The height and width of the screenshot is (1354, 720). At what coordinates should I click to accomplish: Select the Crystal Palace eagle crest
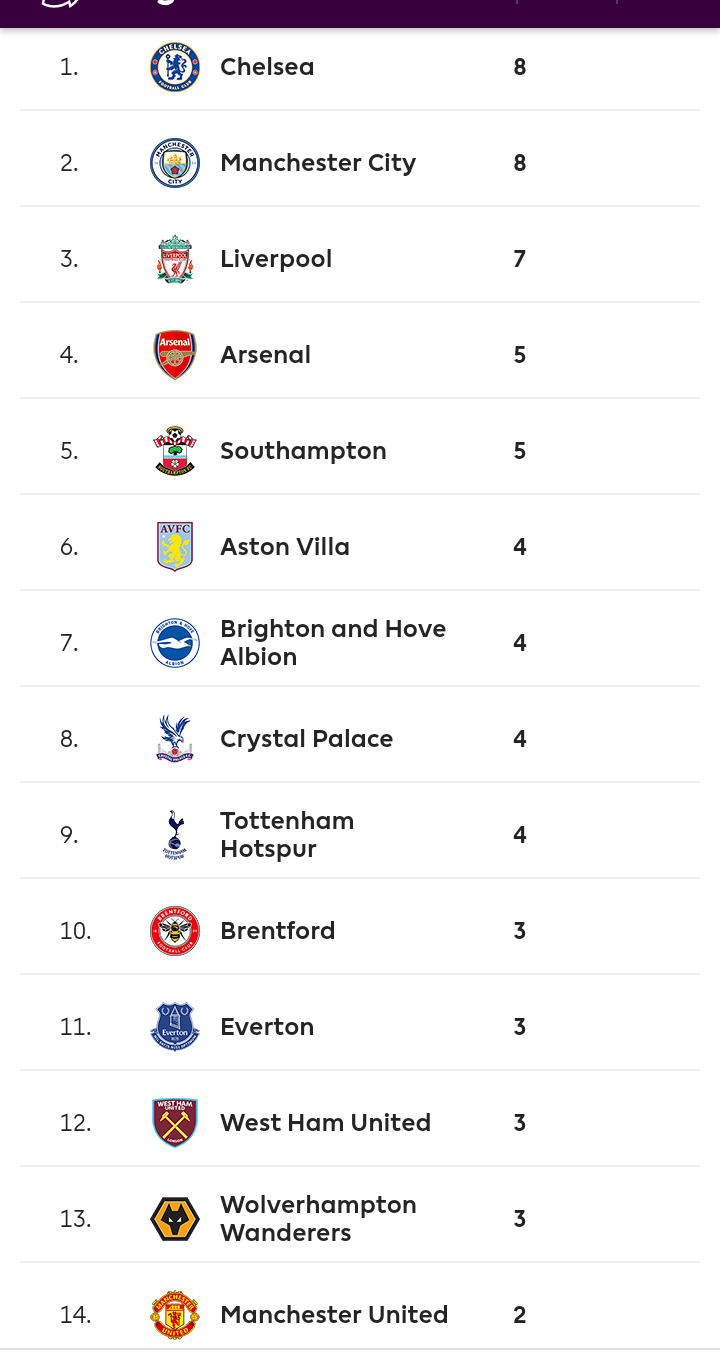pyautogui.click(x=175, y=739)
